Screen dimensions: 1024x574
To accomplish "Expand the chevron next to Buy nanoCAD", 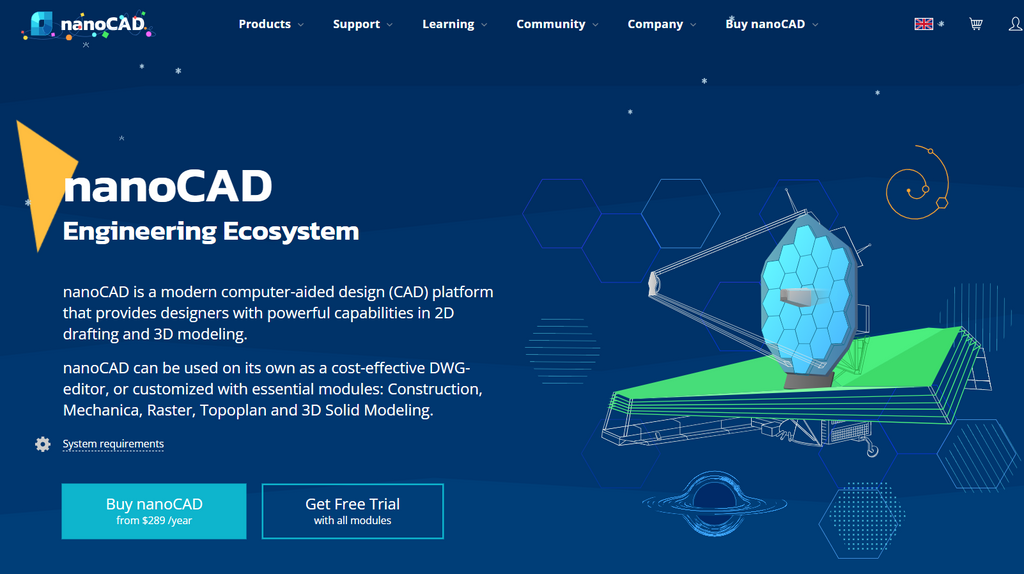I will pos(815,25).
